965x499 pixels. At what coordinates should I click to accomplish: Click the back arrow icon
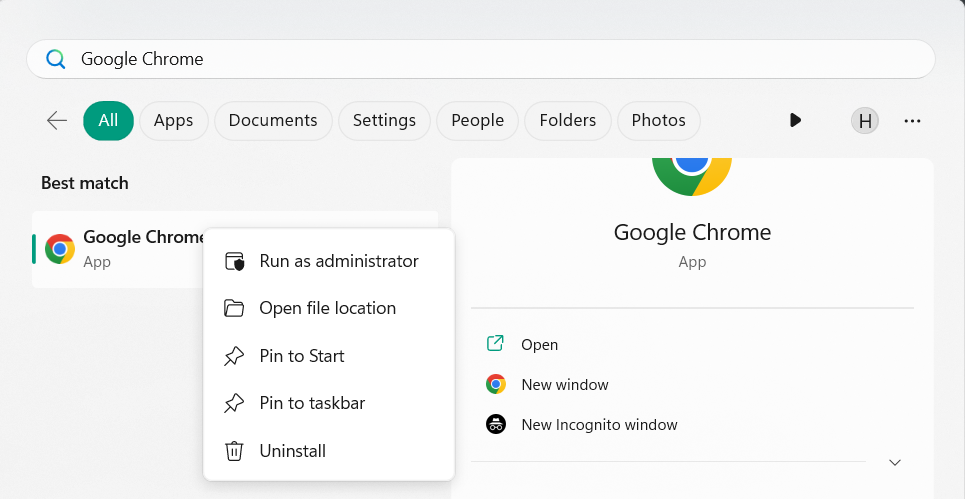coord(57,121)
